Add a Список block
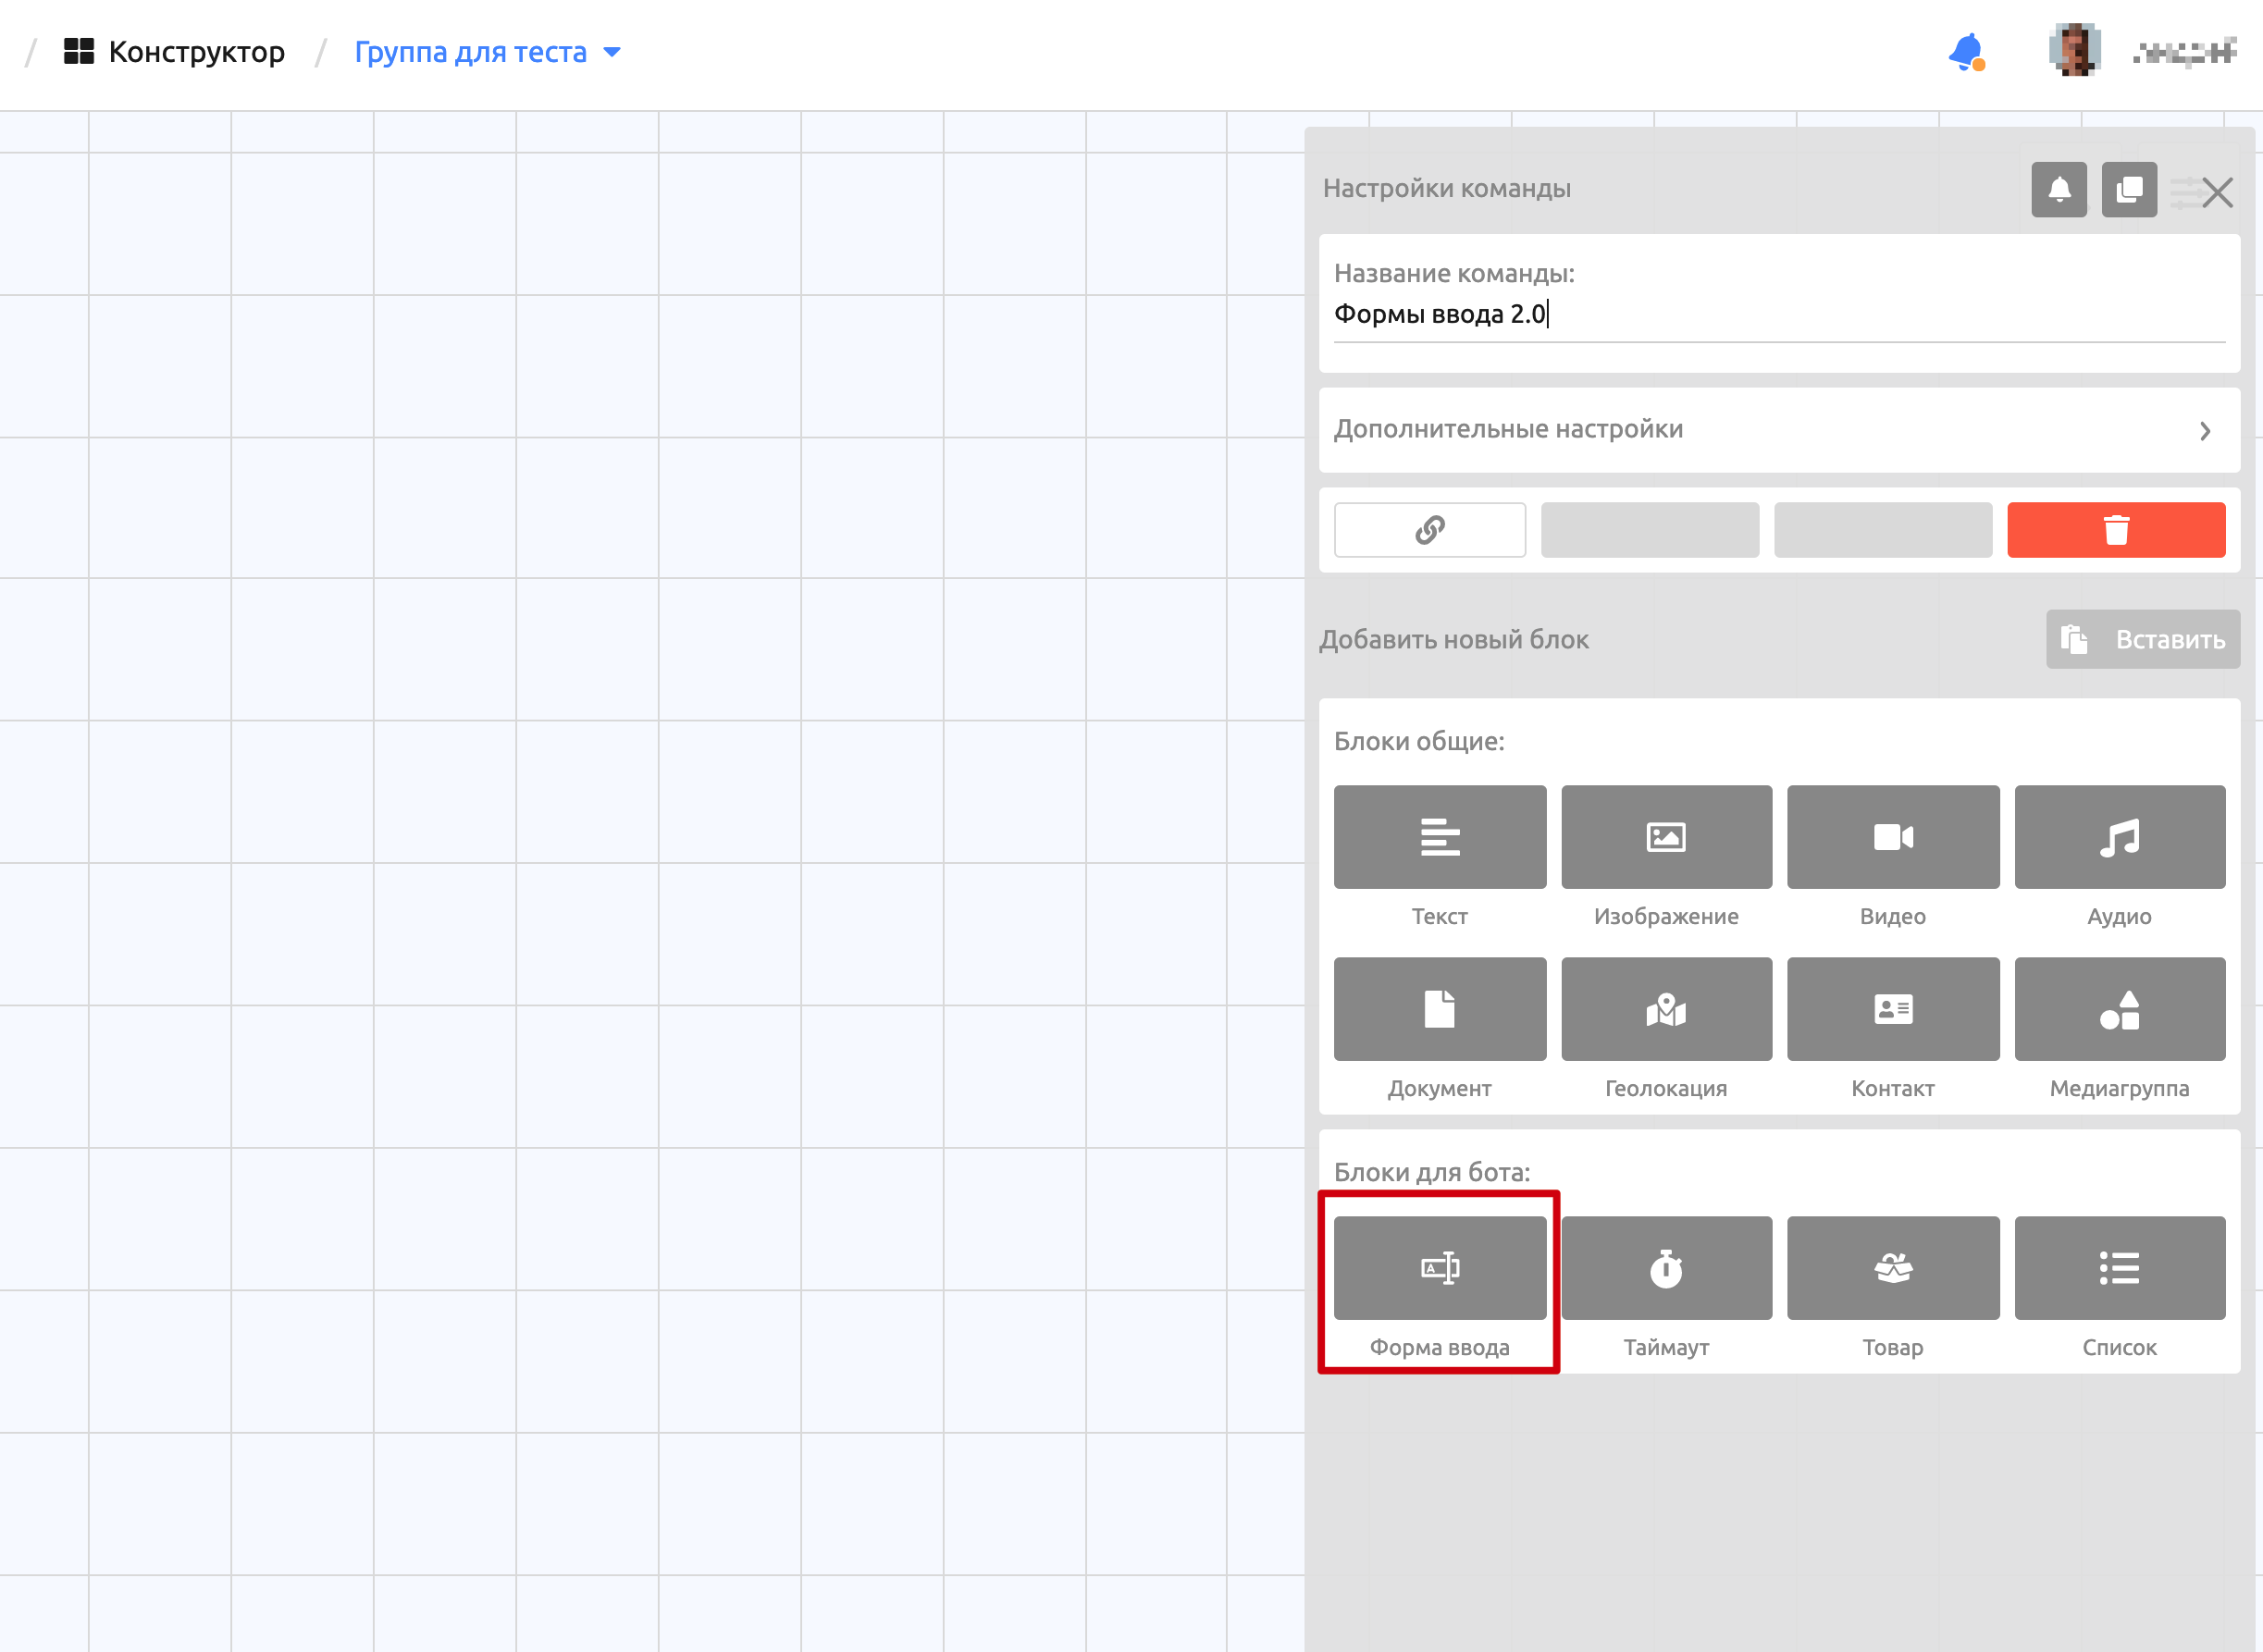Screen dimensions: 2263x1652 (2119, 1267)
